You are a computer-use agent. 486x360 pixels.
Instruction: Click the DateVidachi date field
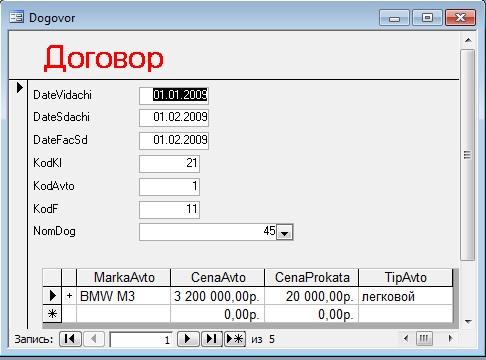[x=174, y=95]
